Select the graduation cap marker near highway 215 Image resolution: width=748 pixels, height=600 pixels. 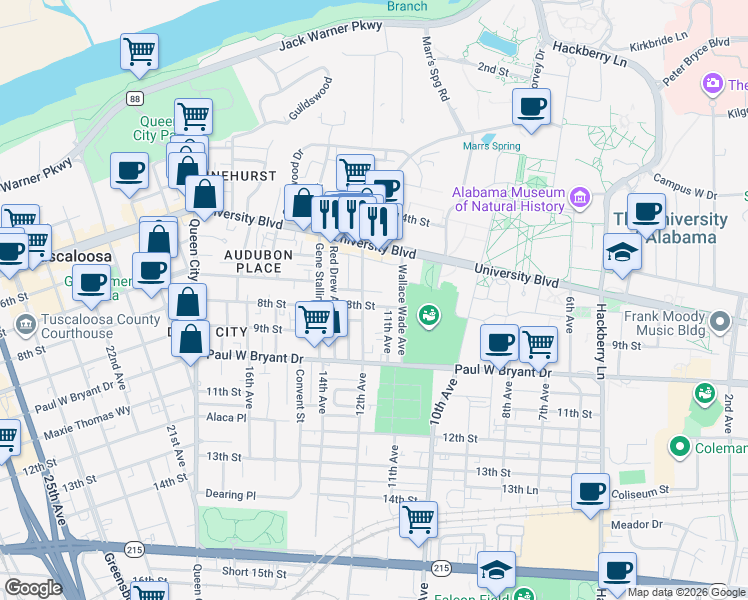tap(496, 569)
